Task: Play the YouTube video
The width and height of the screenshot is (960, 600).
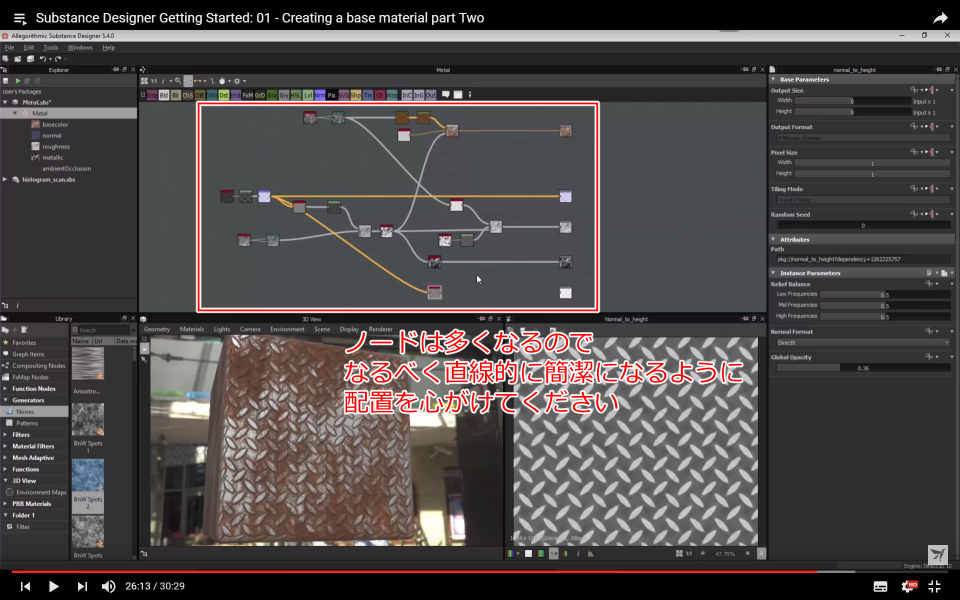Action: tap(53, 586)
